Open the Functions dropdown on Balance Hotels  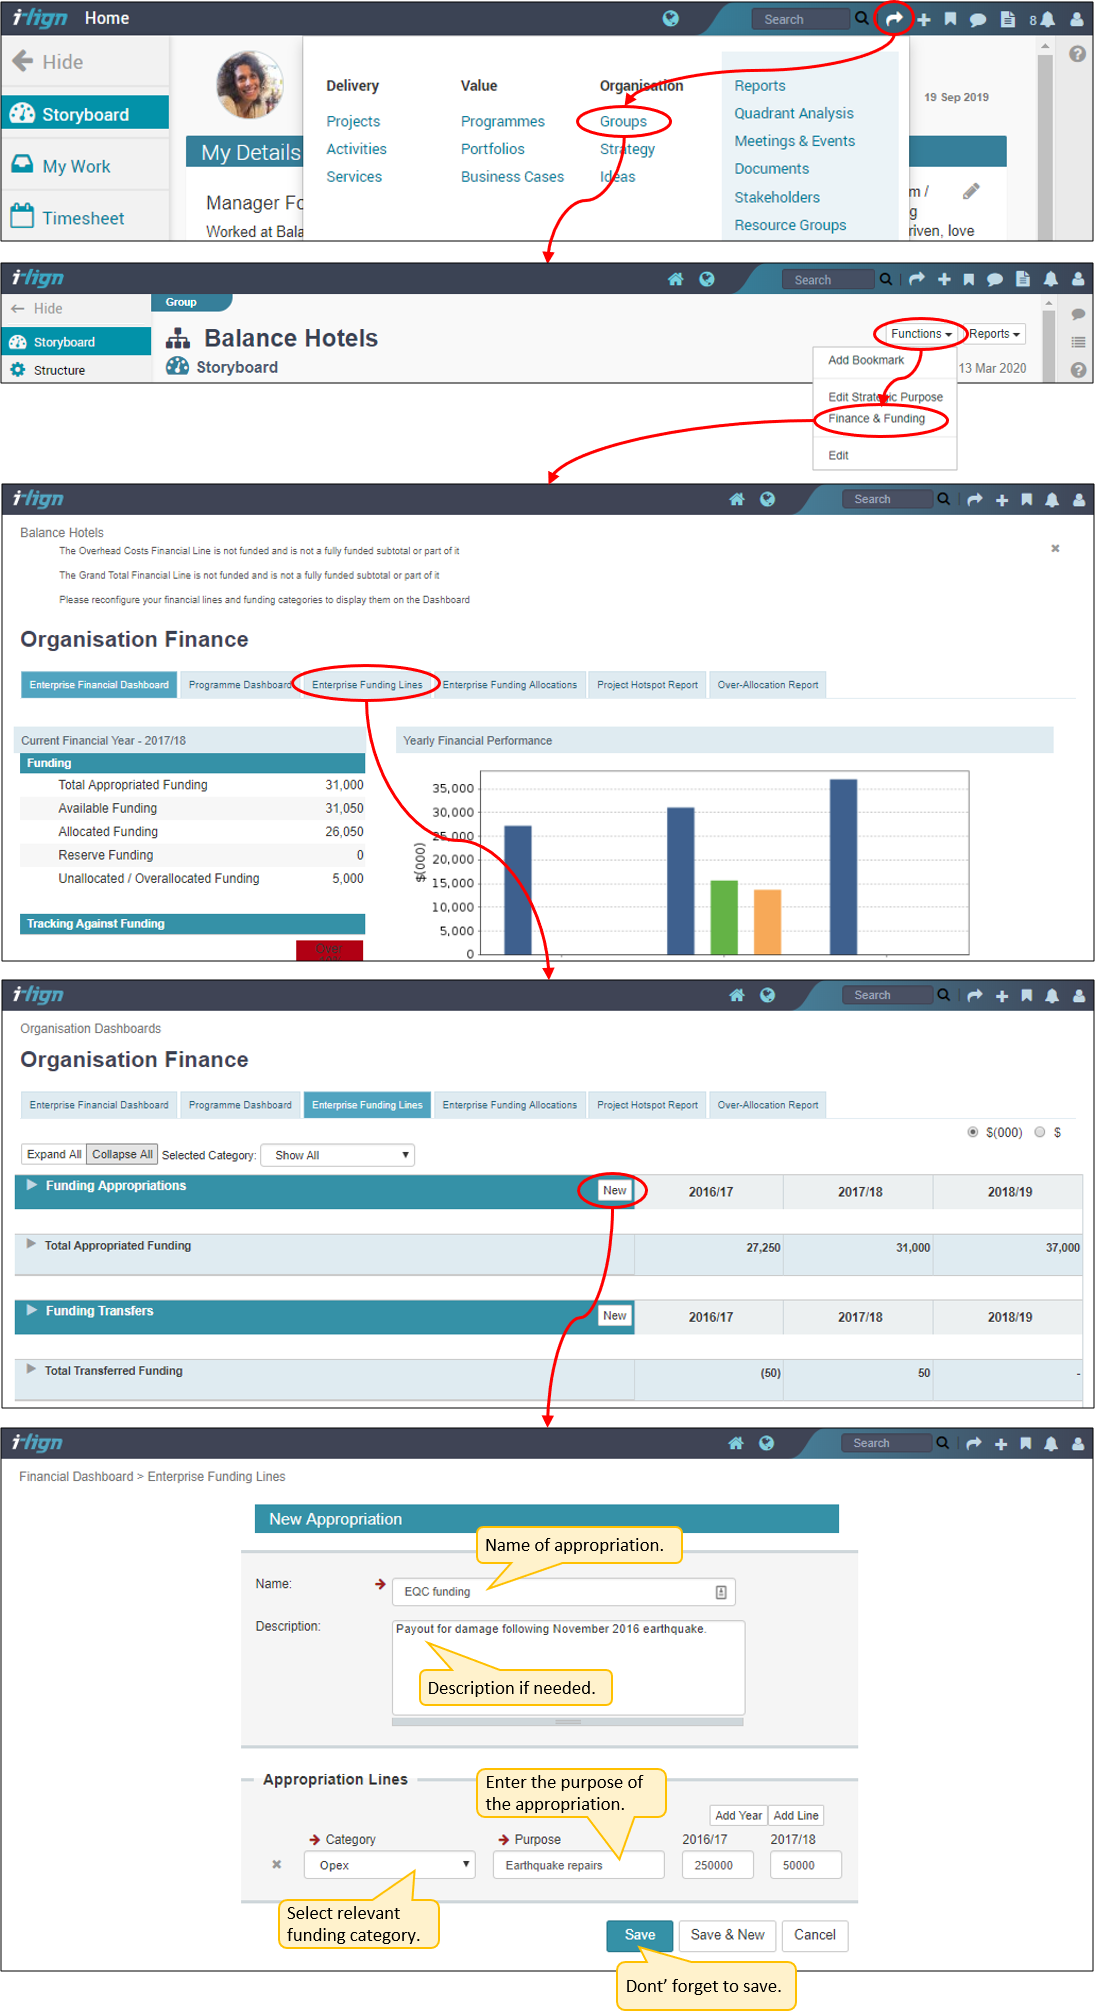920,334
